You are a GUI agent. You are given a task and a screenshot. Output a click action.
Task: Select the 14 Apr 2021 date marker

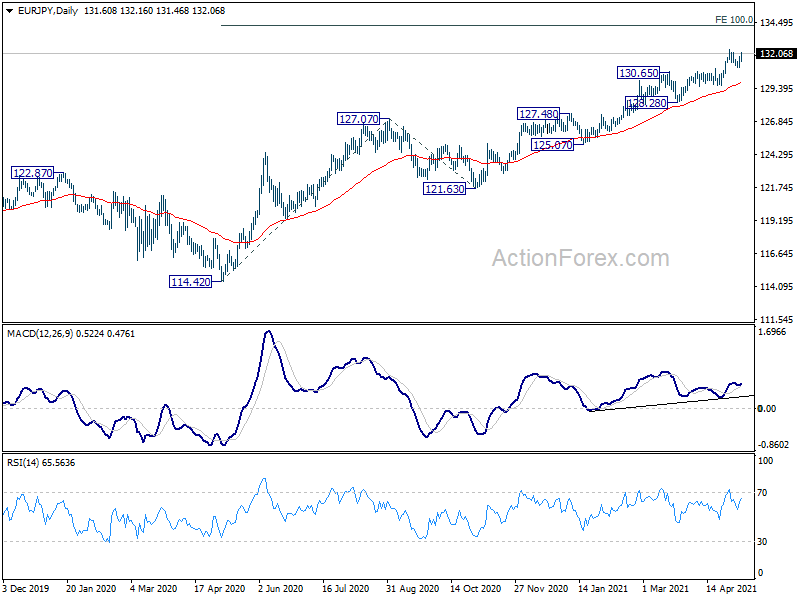pos(731,588)
